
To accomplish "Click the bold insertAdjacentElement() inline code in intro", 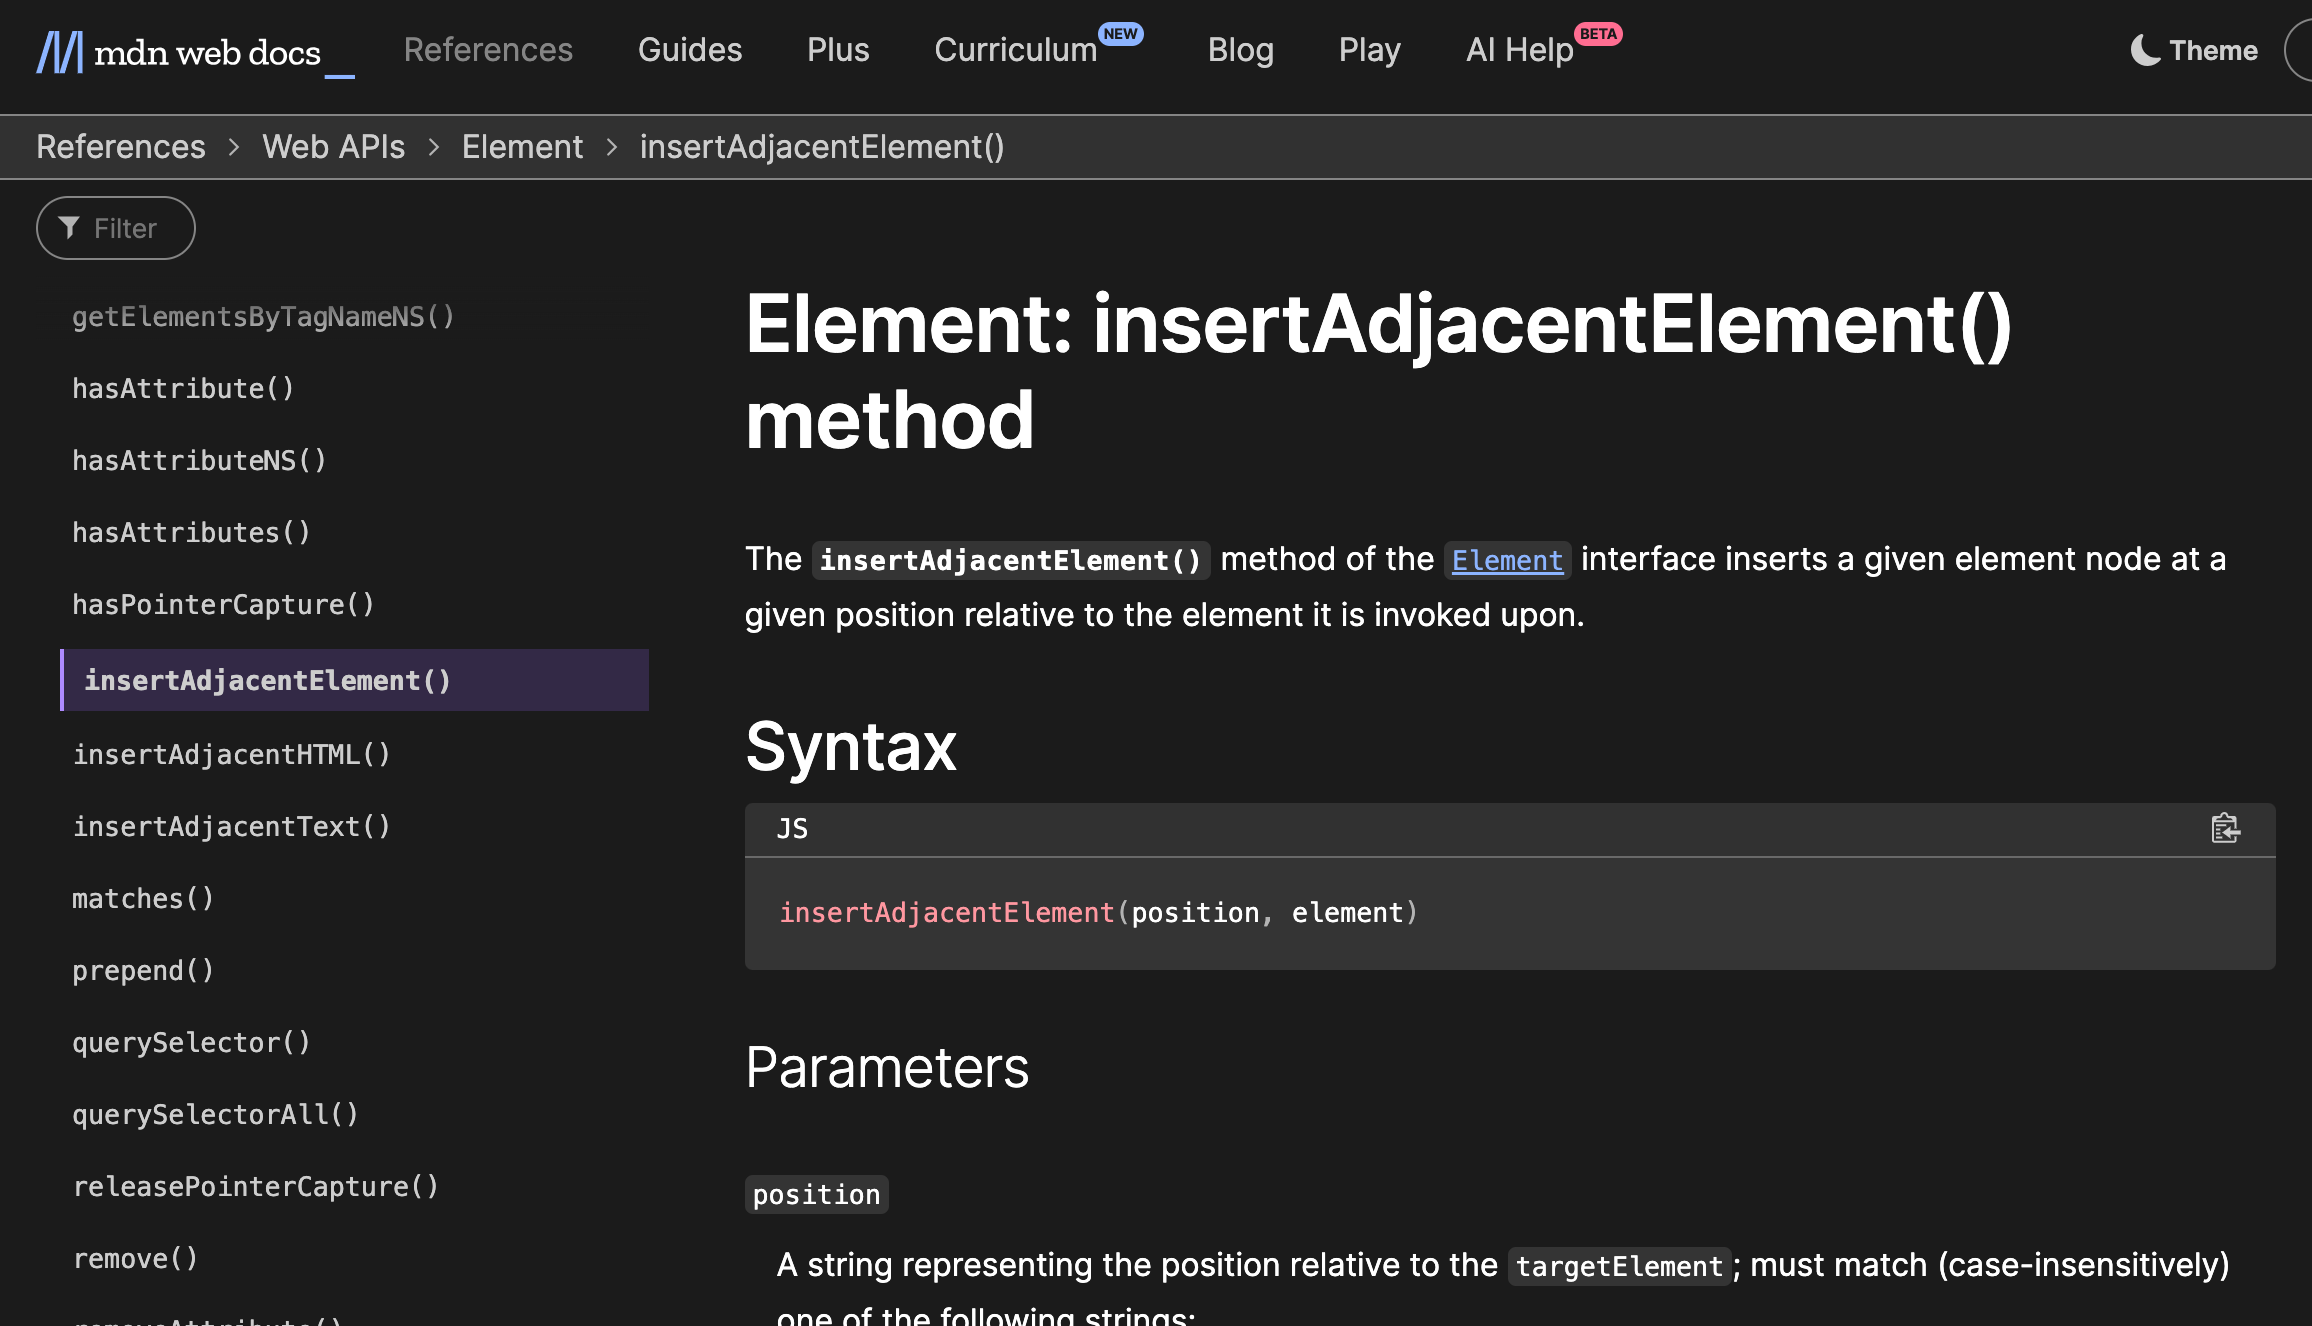I will 1011,560.
